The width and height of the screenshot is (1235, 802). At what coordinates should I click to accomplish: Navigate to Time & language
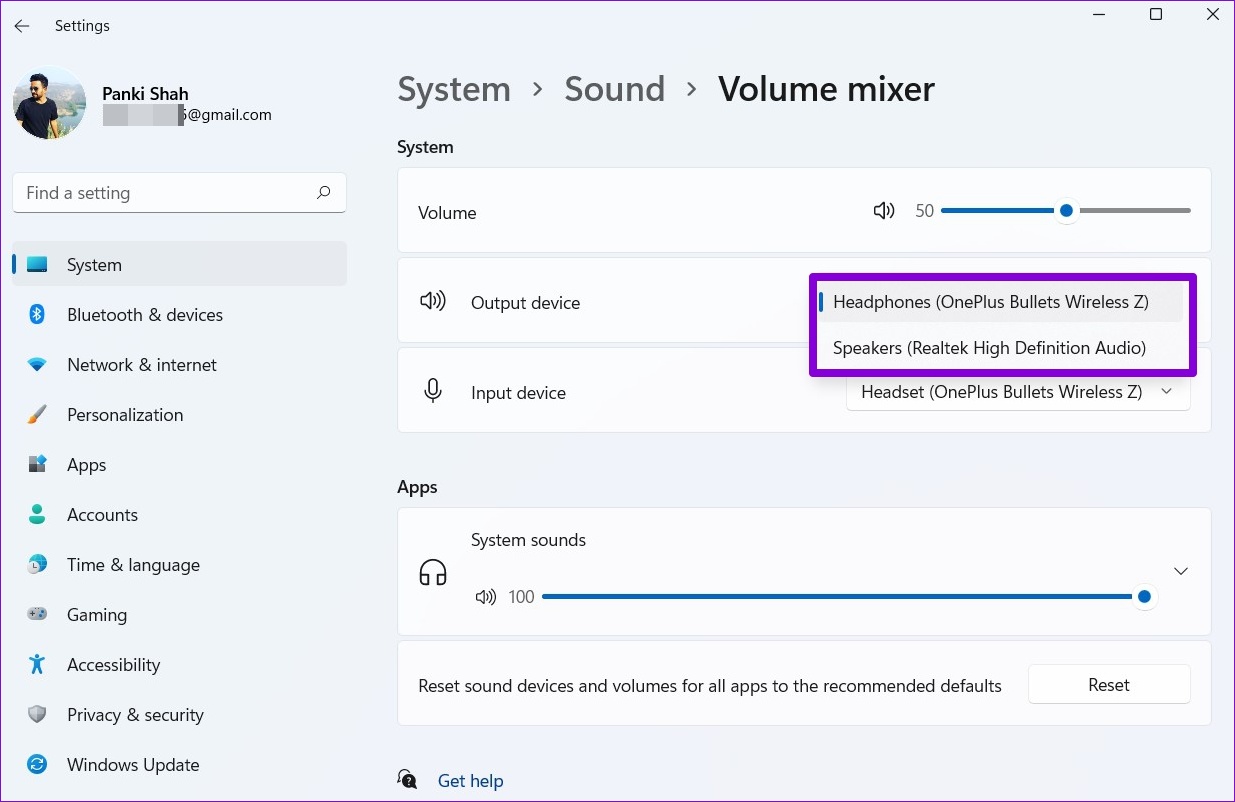coord(179,565)
